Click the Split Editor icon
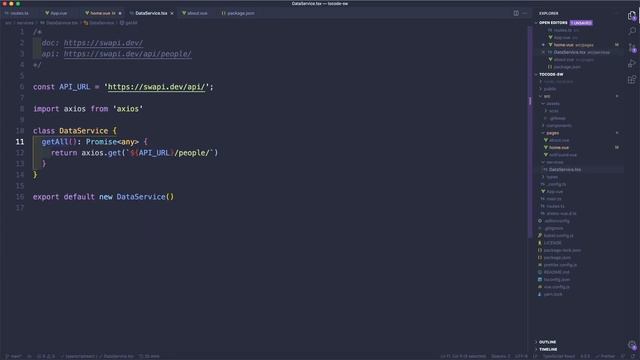The height and width of the screenshot is (360, 640). click(x=516, y=13)
